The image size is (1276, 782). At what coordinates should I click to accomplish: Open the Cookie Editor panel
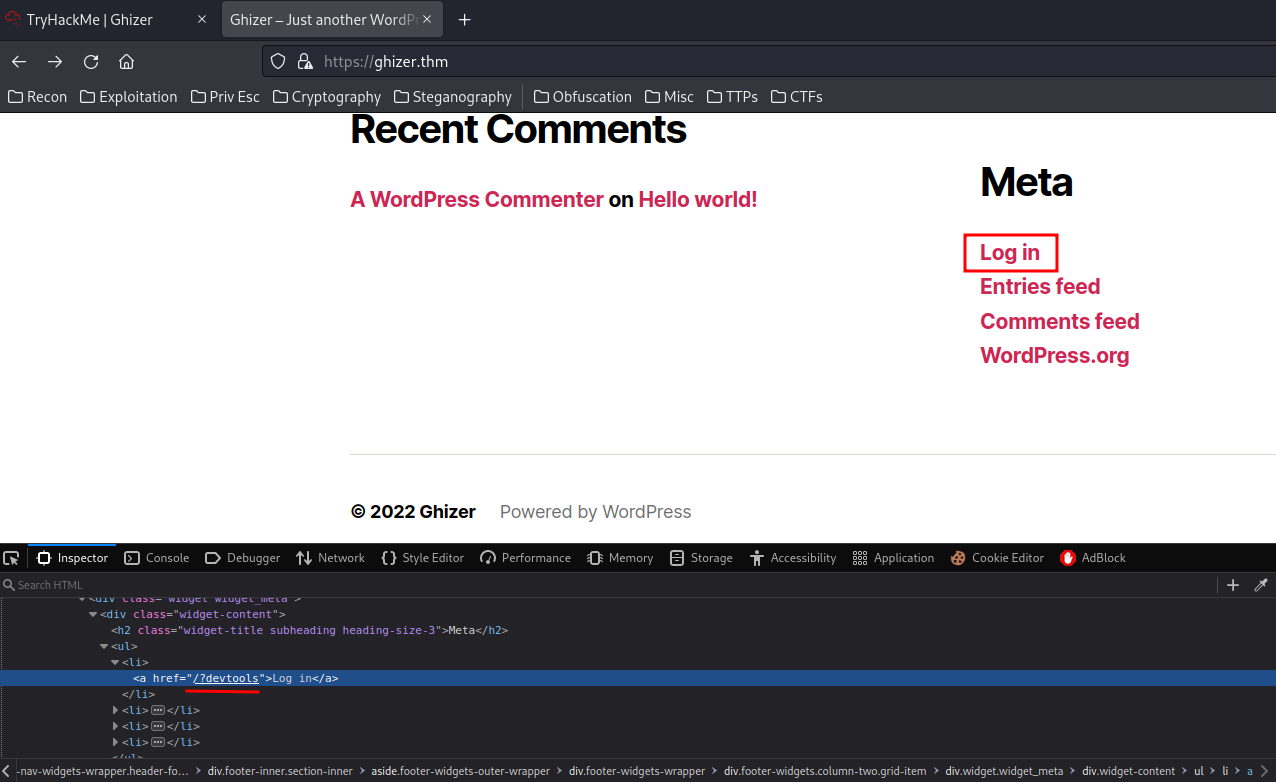point(998,558)
